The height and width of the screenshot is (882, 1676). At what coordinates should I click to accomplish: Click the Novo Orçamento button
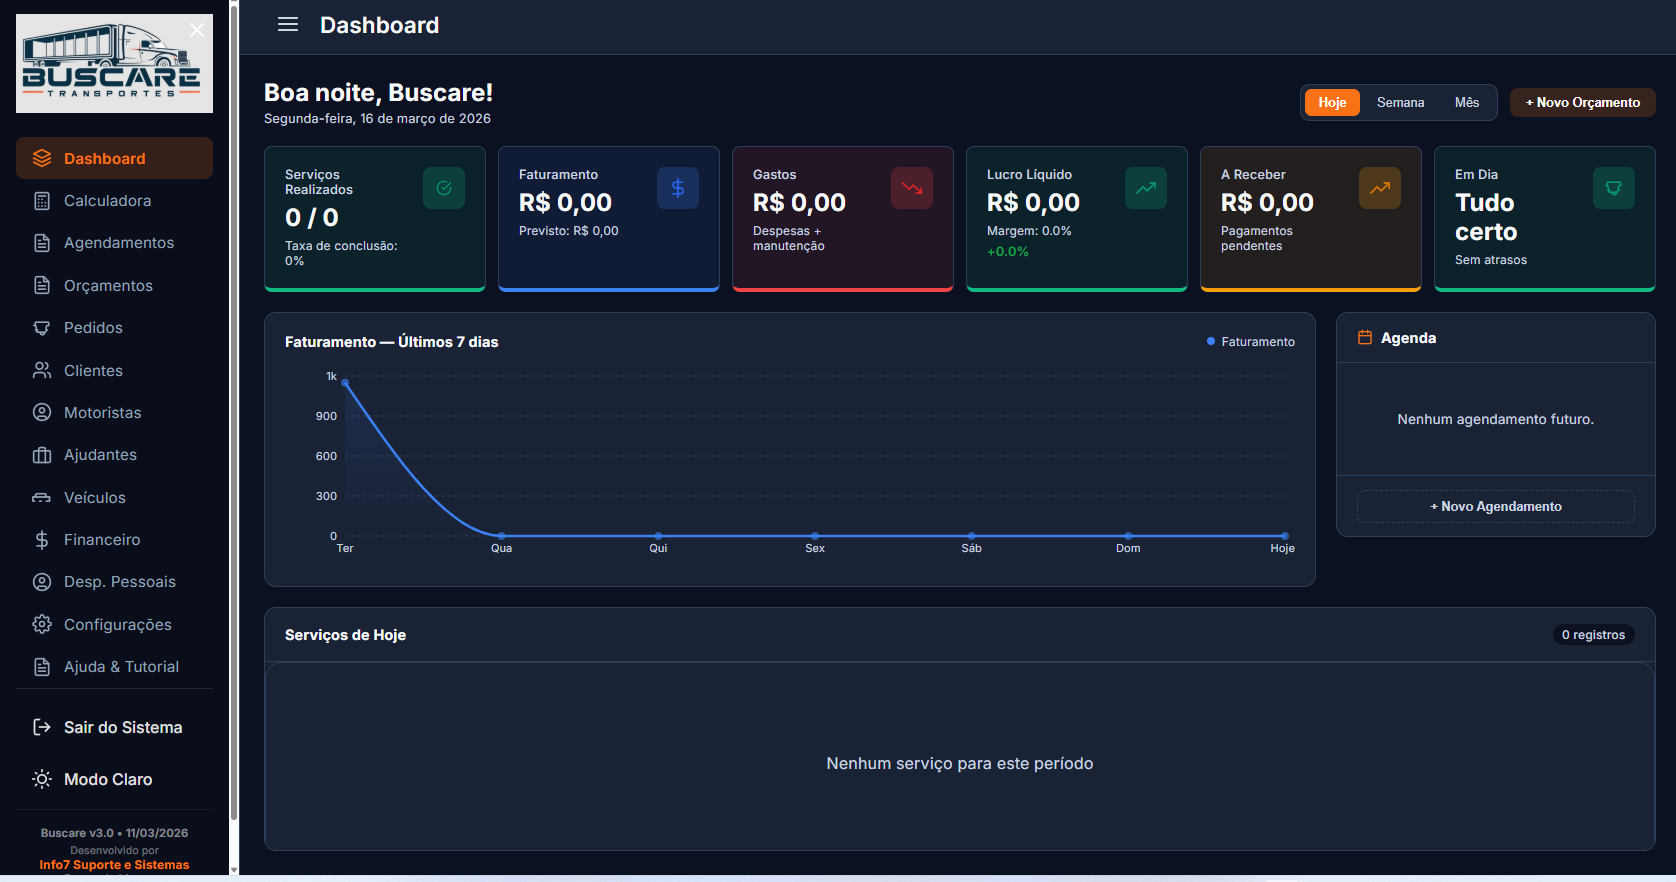(1582, 103)
